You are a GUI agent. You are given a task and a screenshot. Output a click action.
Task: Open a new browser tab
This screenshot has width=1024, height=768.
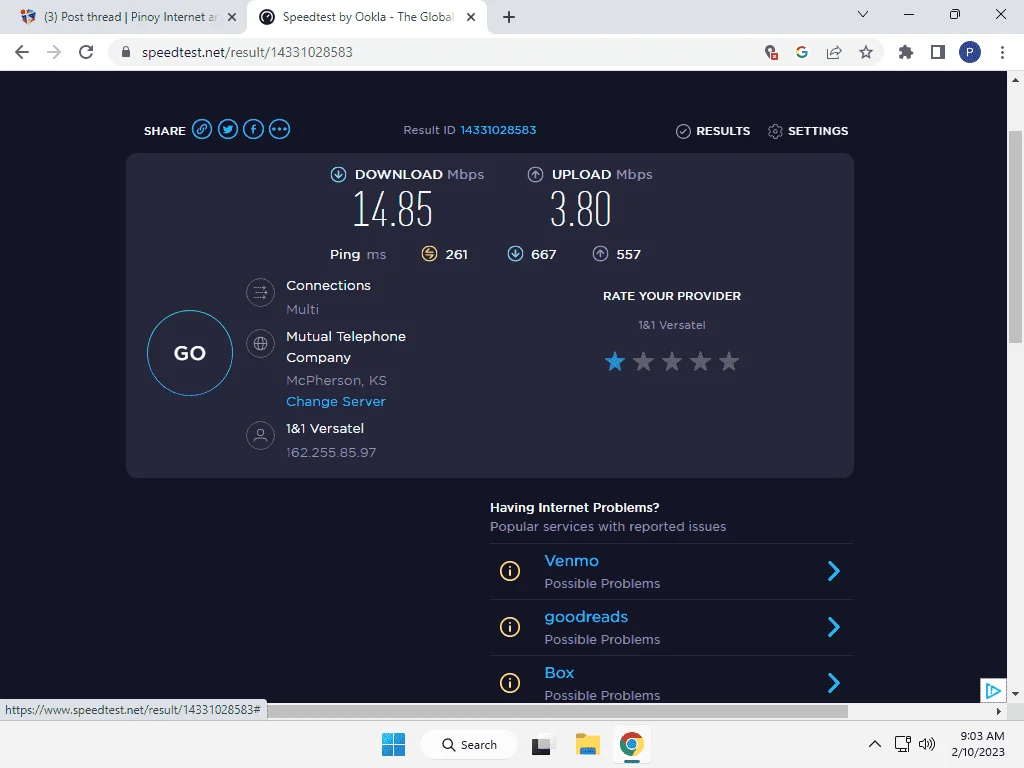(x=509, y=17)
